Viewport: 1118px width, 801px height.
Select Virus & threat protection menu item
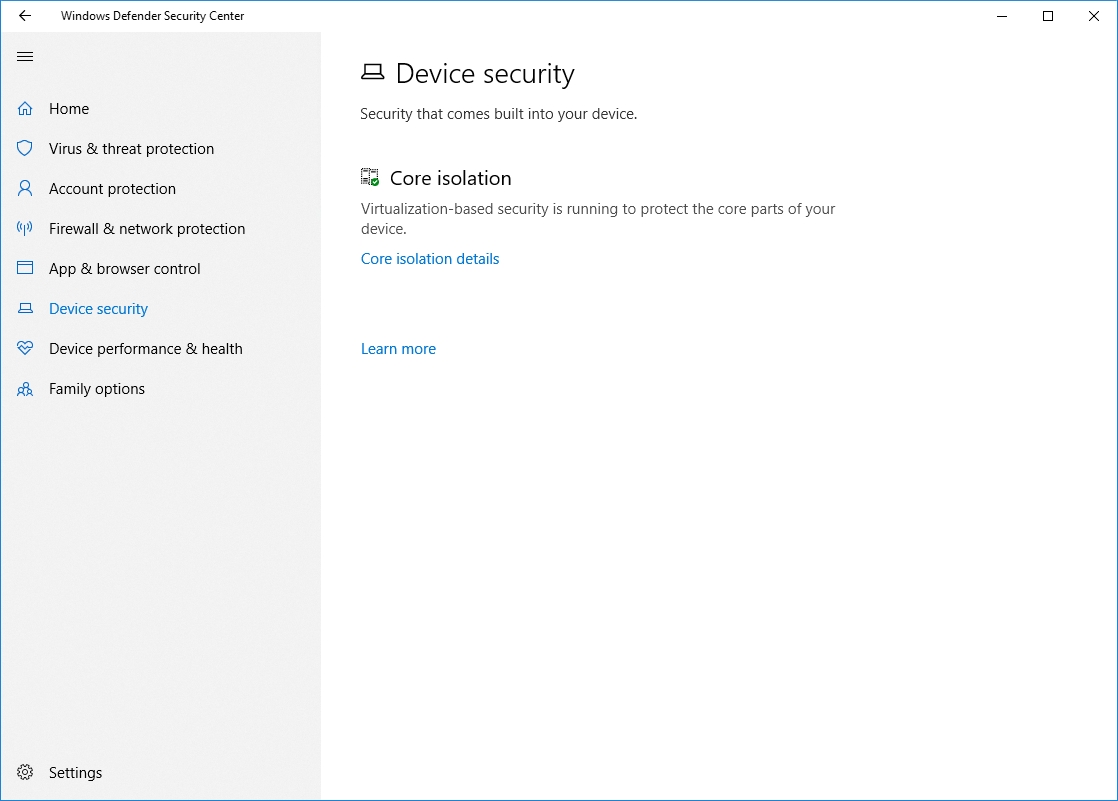coord(131,149)
